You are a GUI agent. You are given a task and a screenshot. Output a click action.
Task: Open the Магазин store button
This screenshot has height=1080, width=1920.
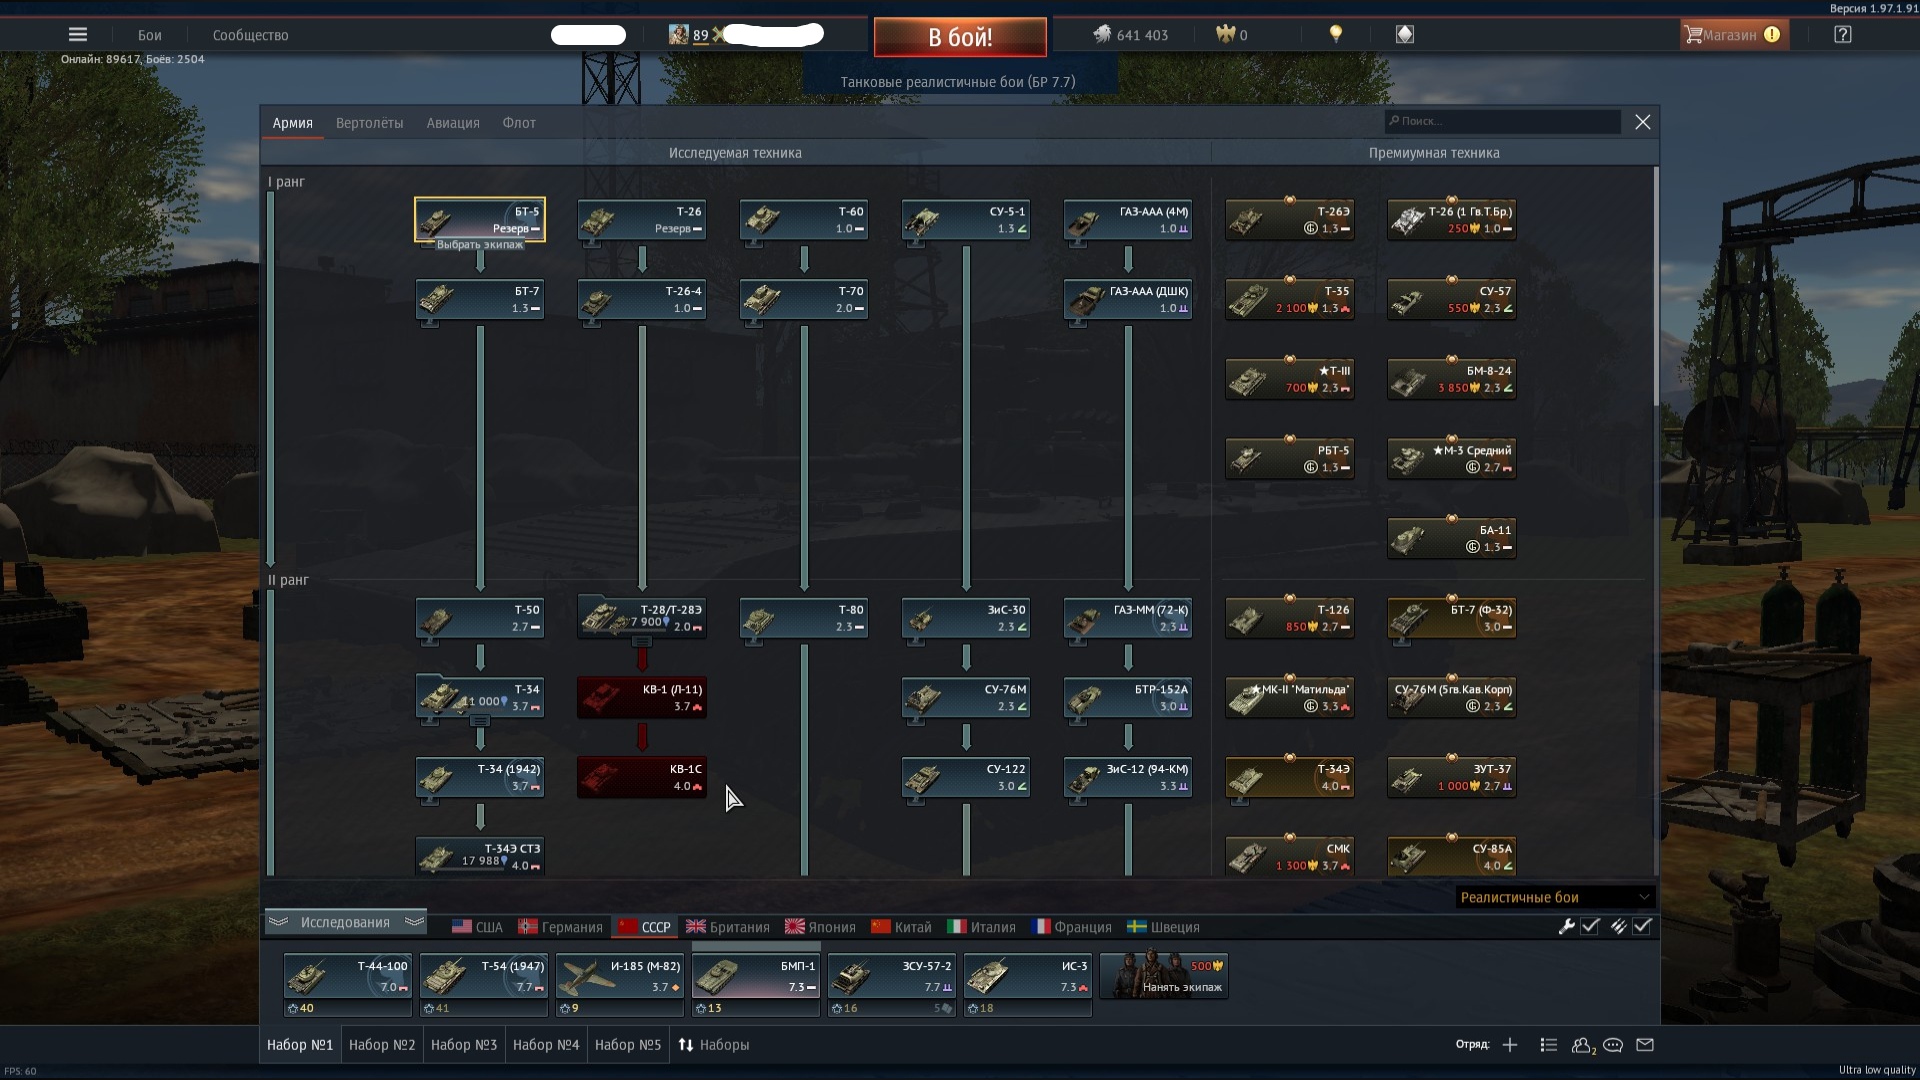point(1733,34)
